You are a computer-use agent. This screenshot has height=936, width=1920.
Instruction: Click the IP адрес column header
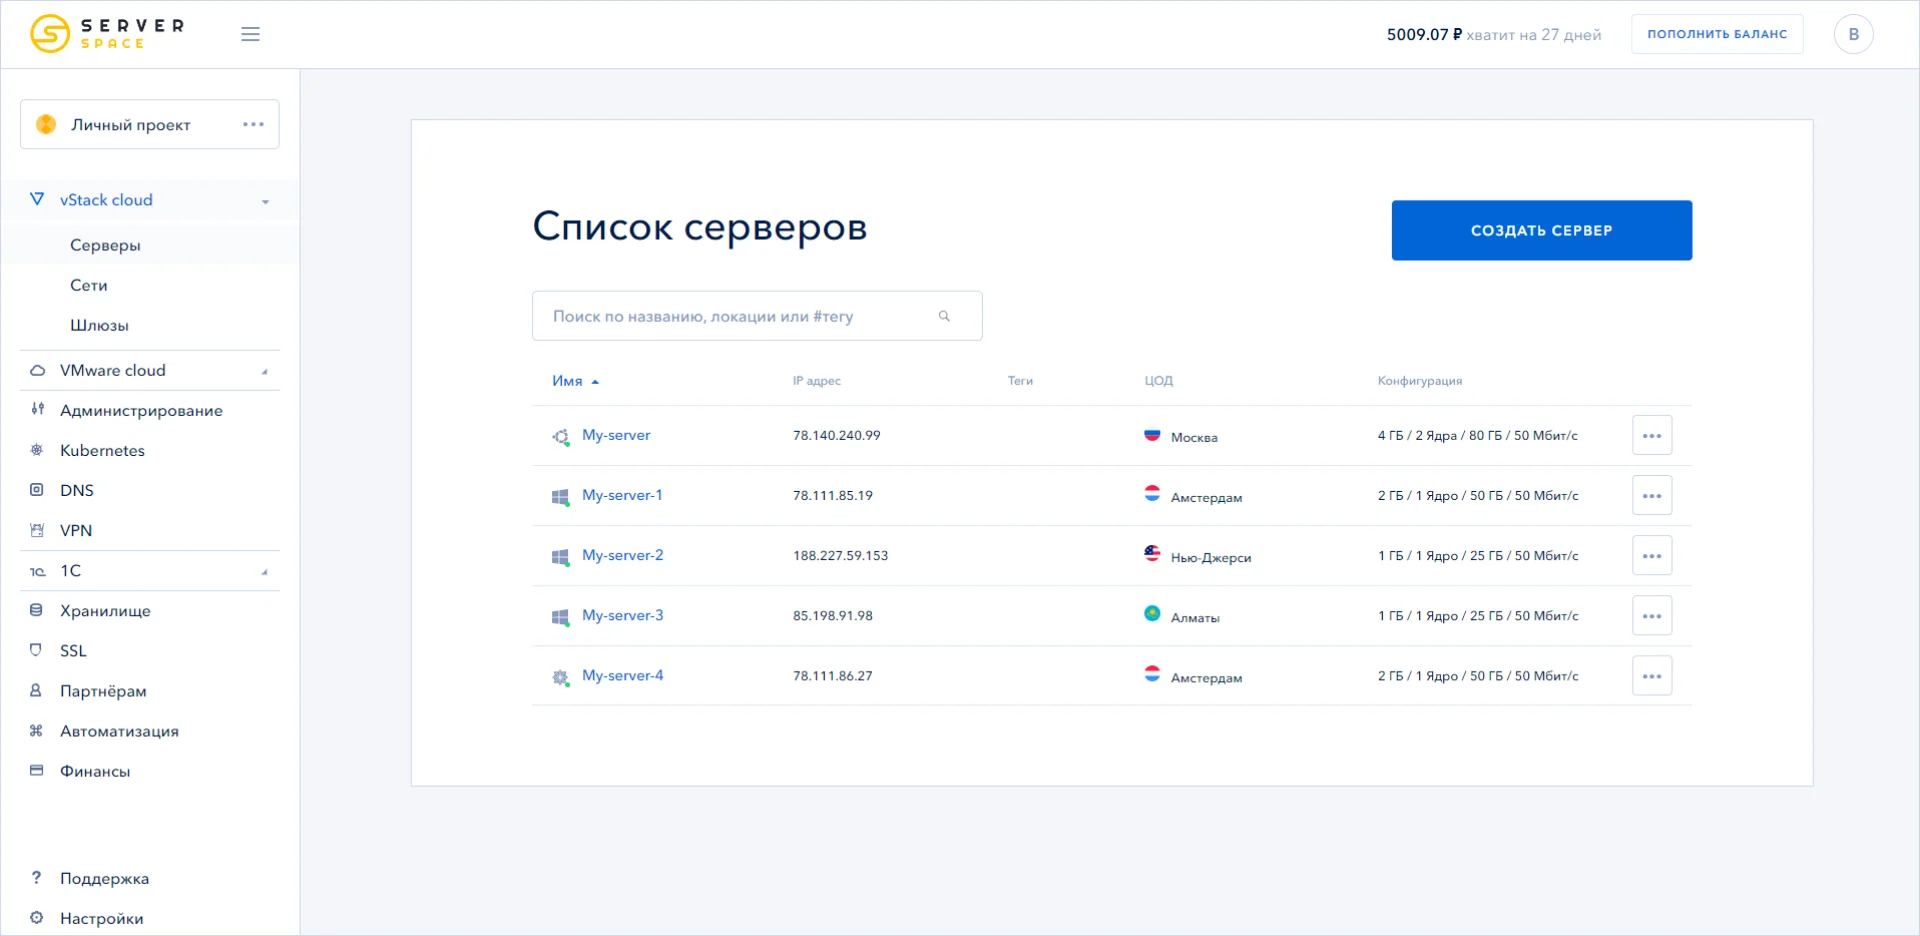click(817, 381)
